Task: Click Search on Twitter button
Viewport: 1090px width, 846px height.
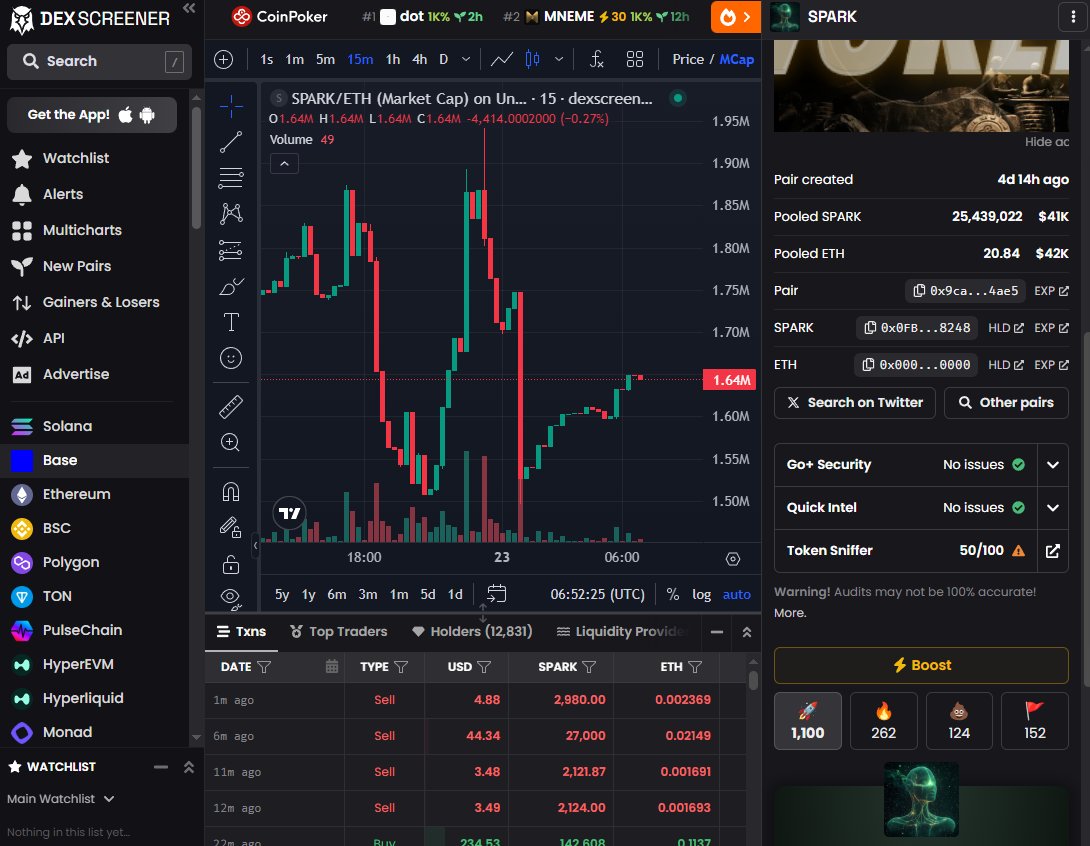Action: click(x=854, y=402)
